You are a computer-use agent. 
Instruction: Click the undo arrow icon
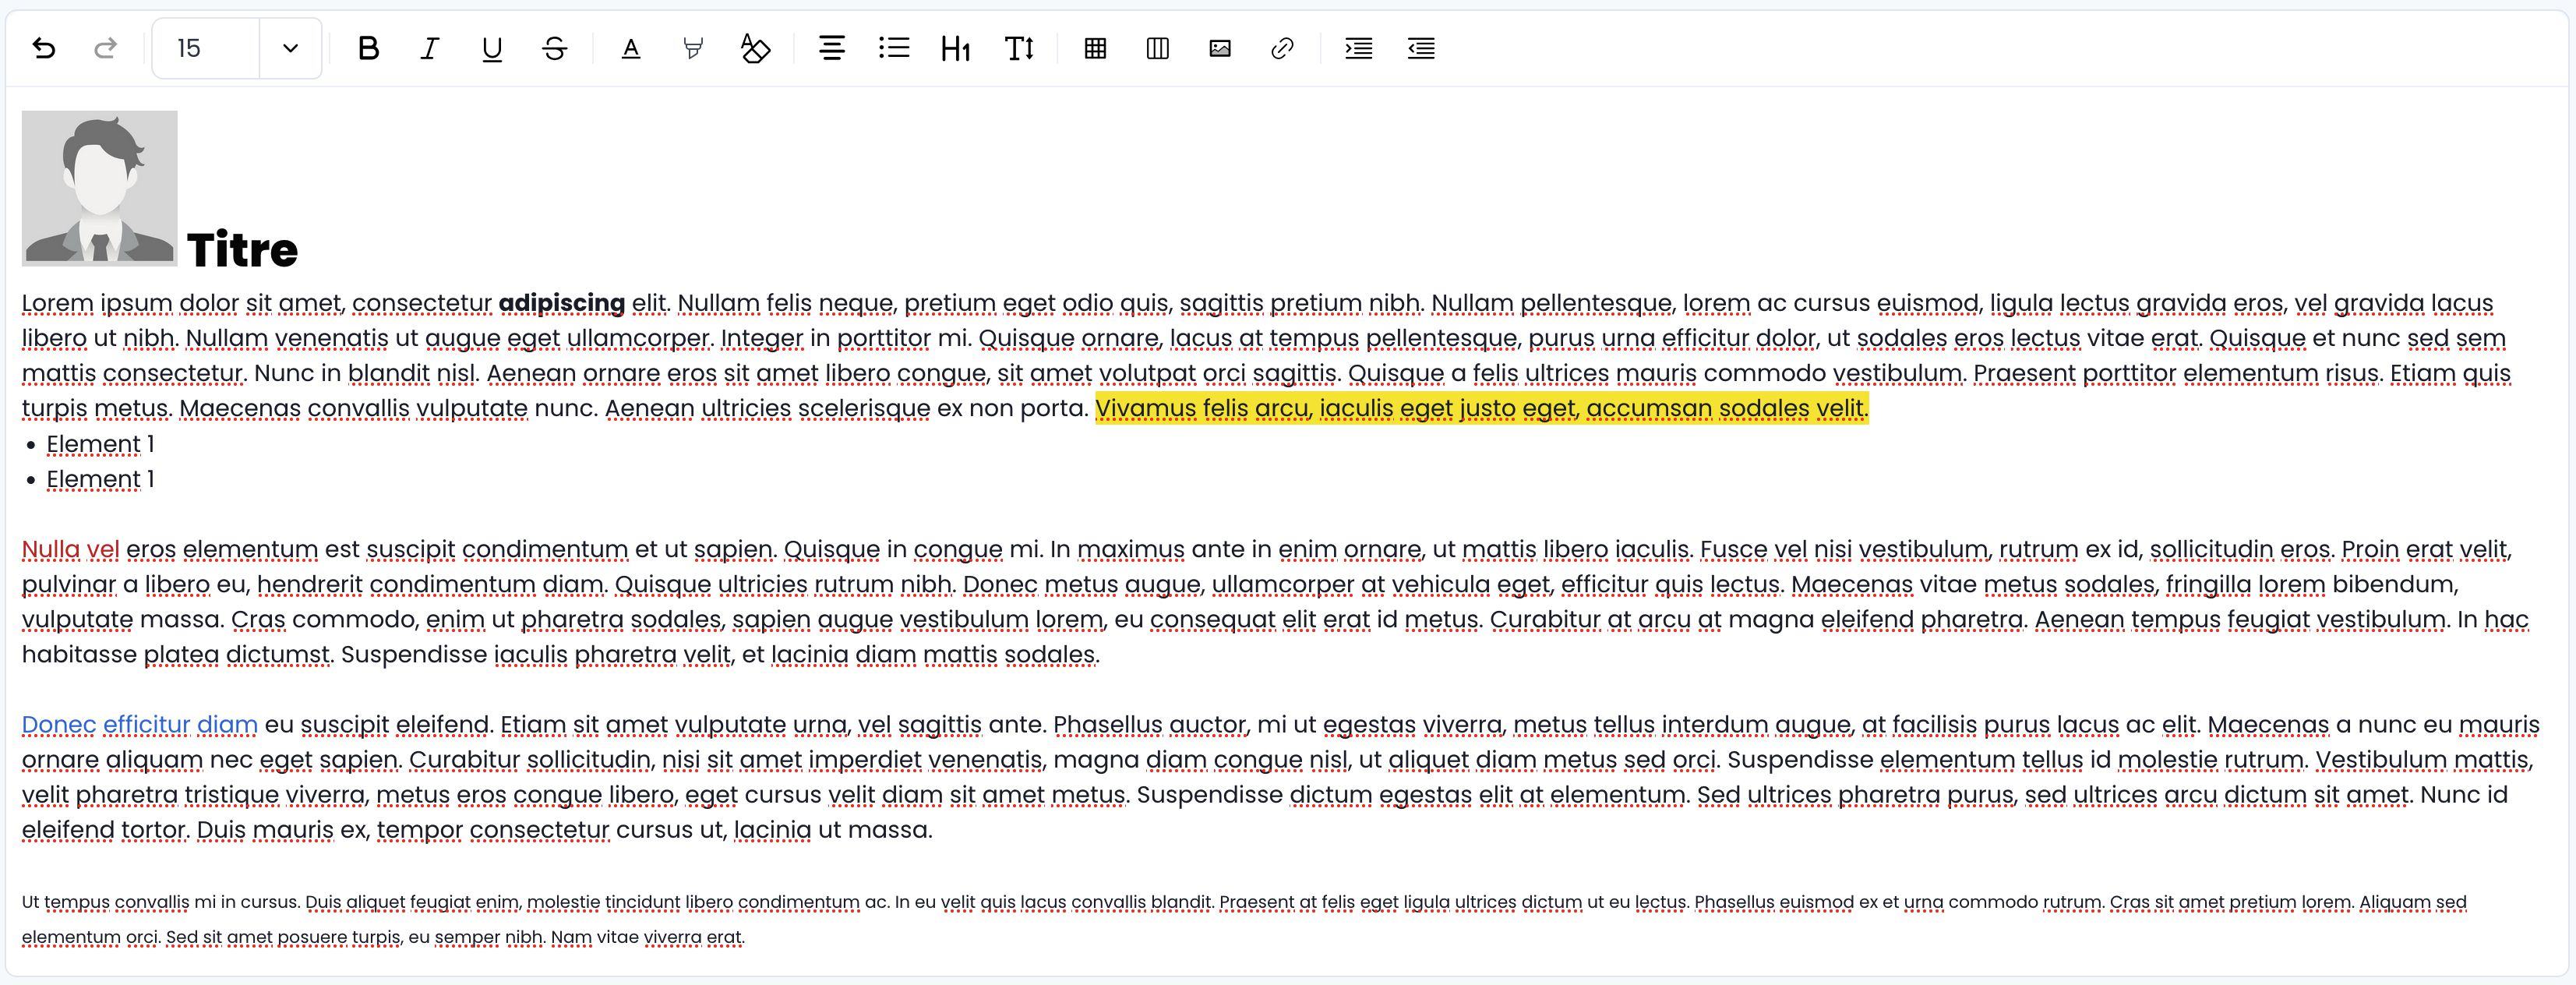pos(43,48)
